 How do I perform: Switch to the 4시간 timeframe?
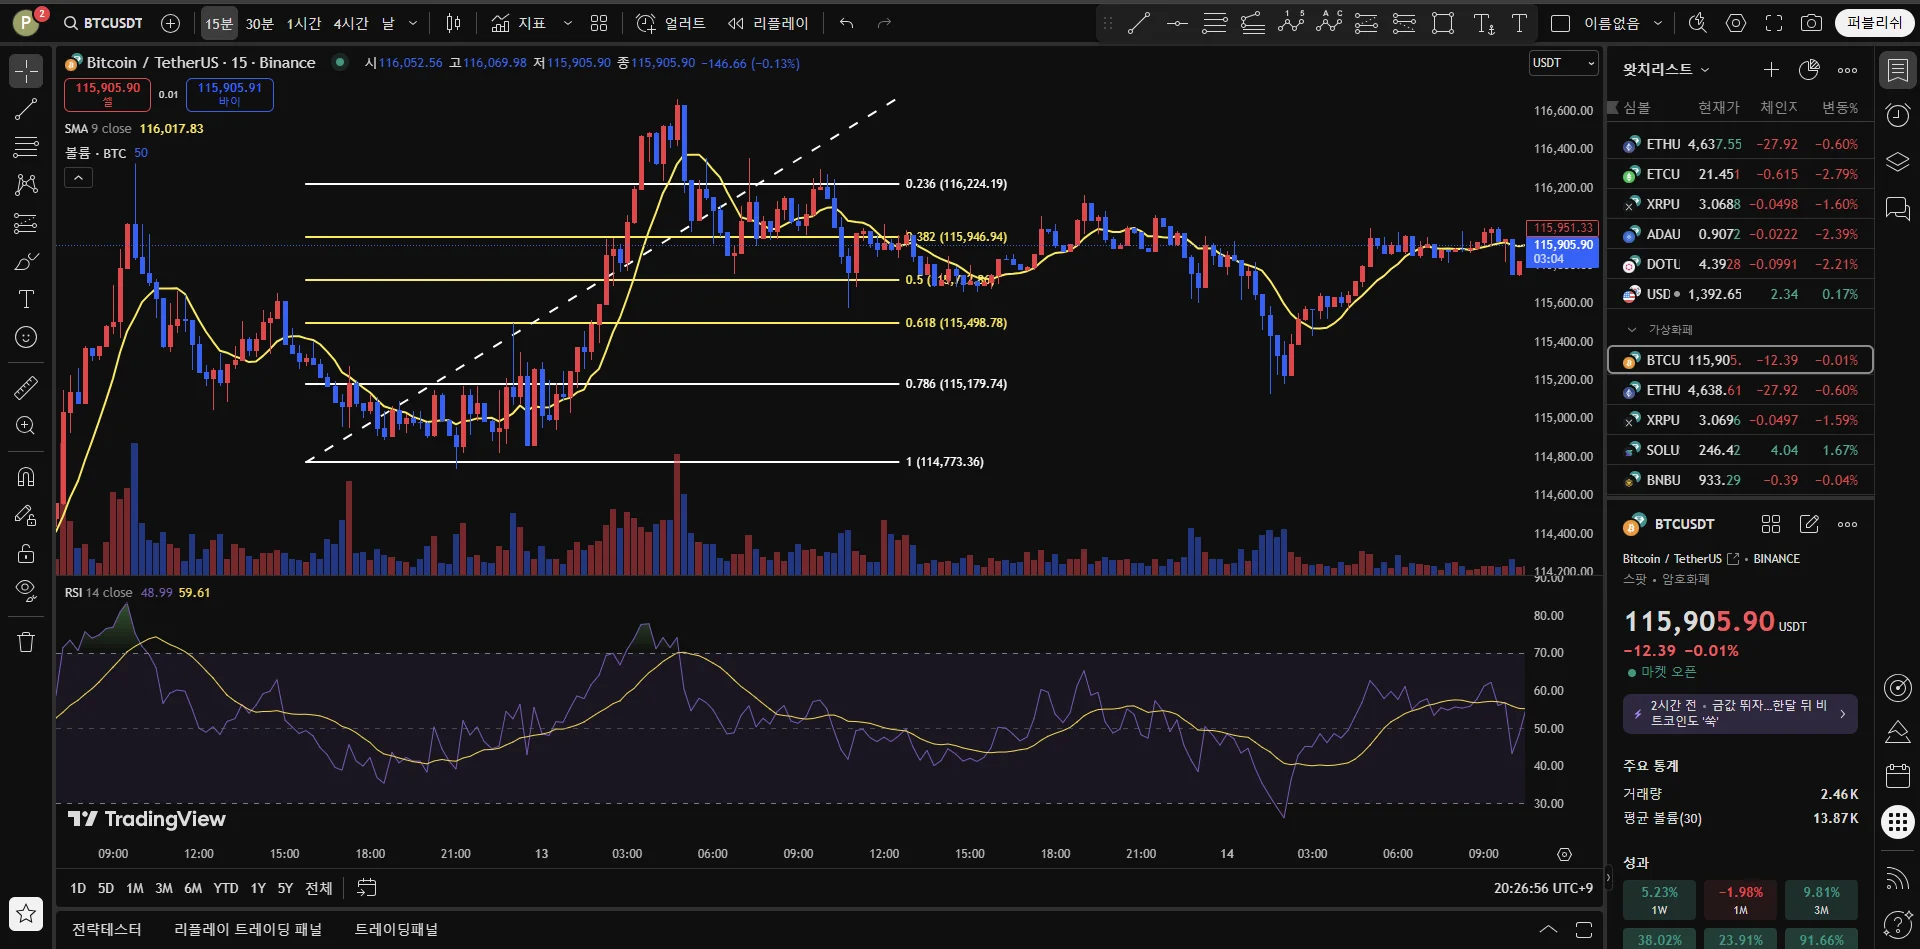(x=351, y=23)
